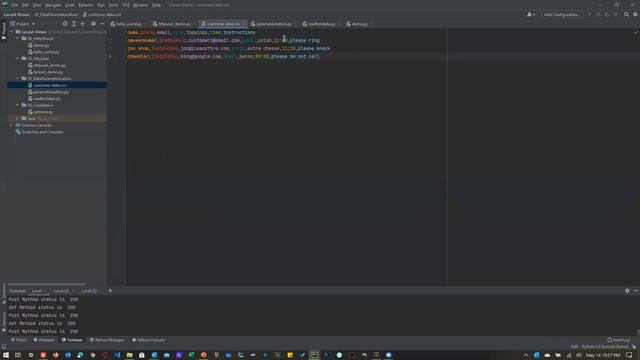This screenshot has width=640, height=360.
Task: Open the Help menu
Action: click(x=156, y=5)
